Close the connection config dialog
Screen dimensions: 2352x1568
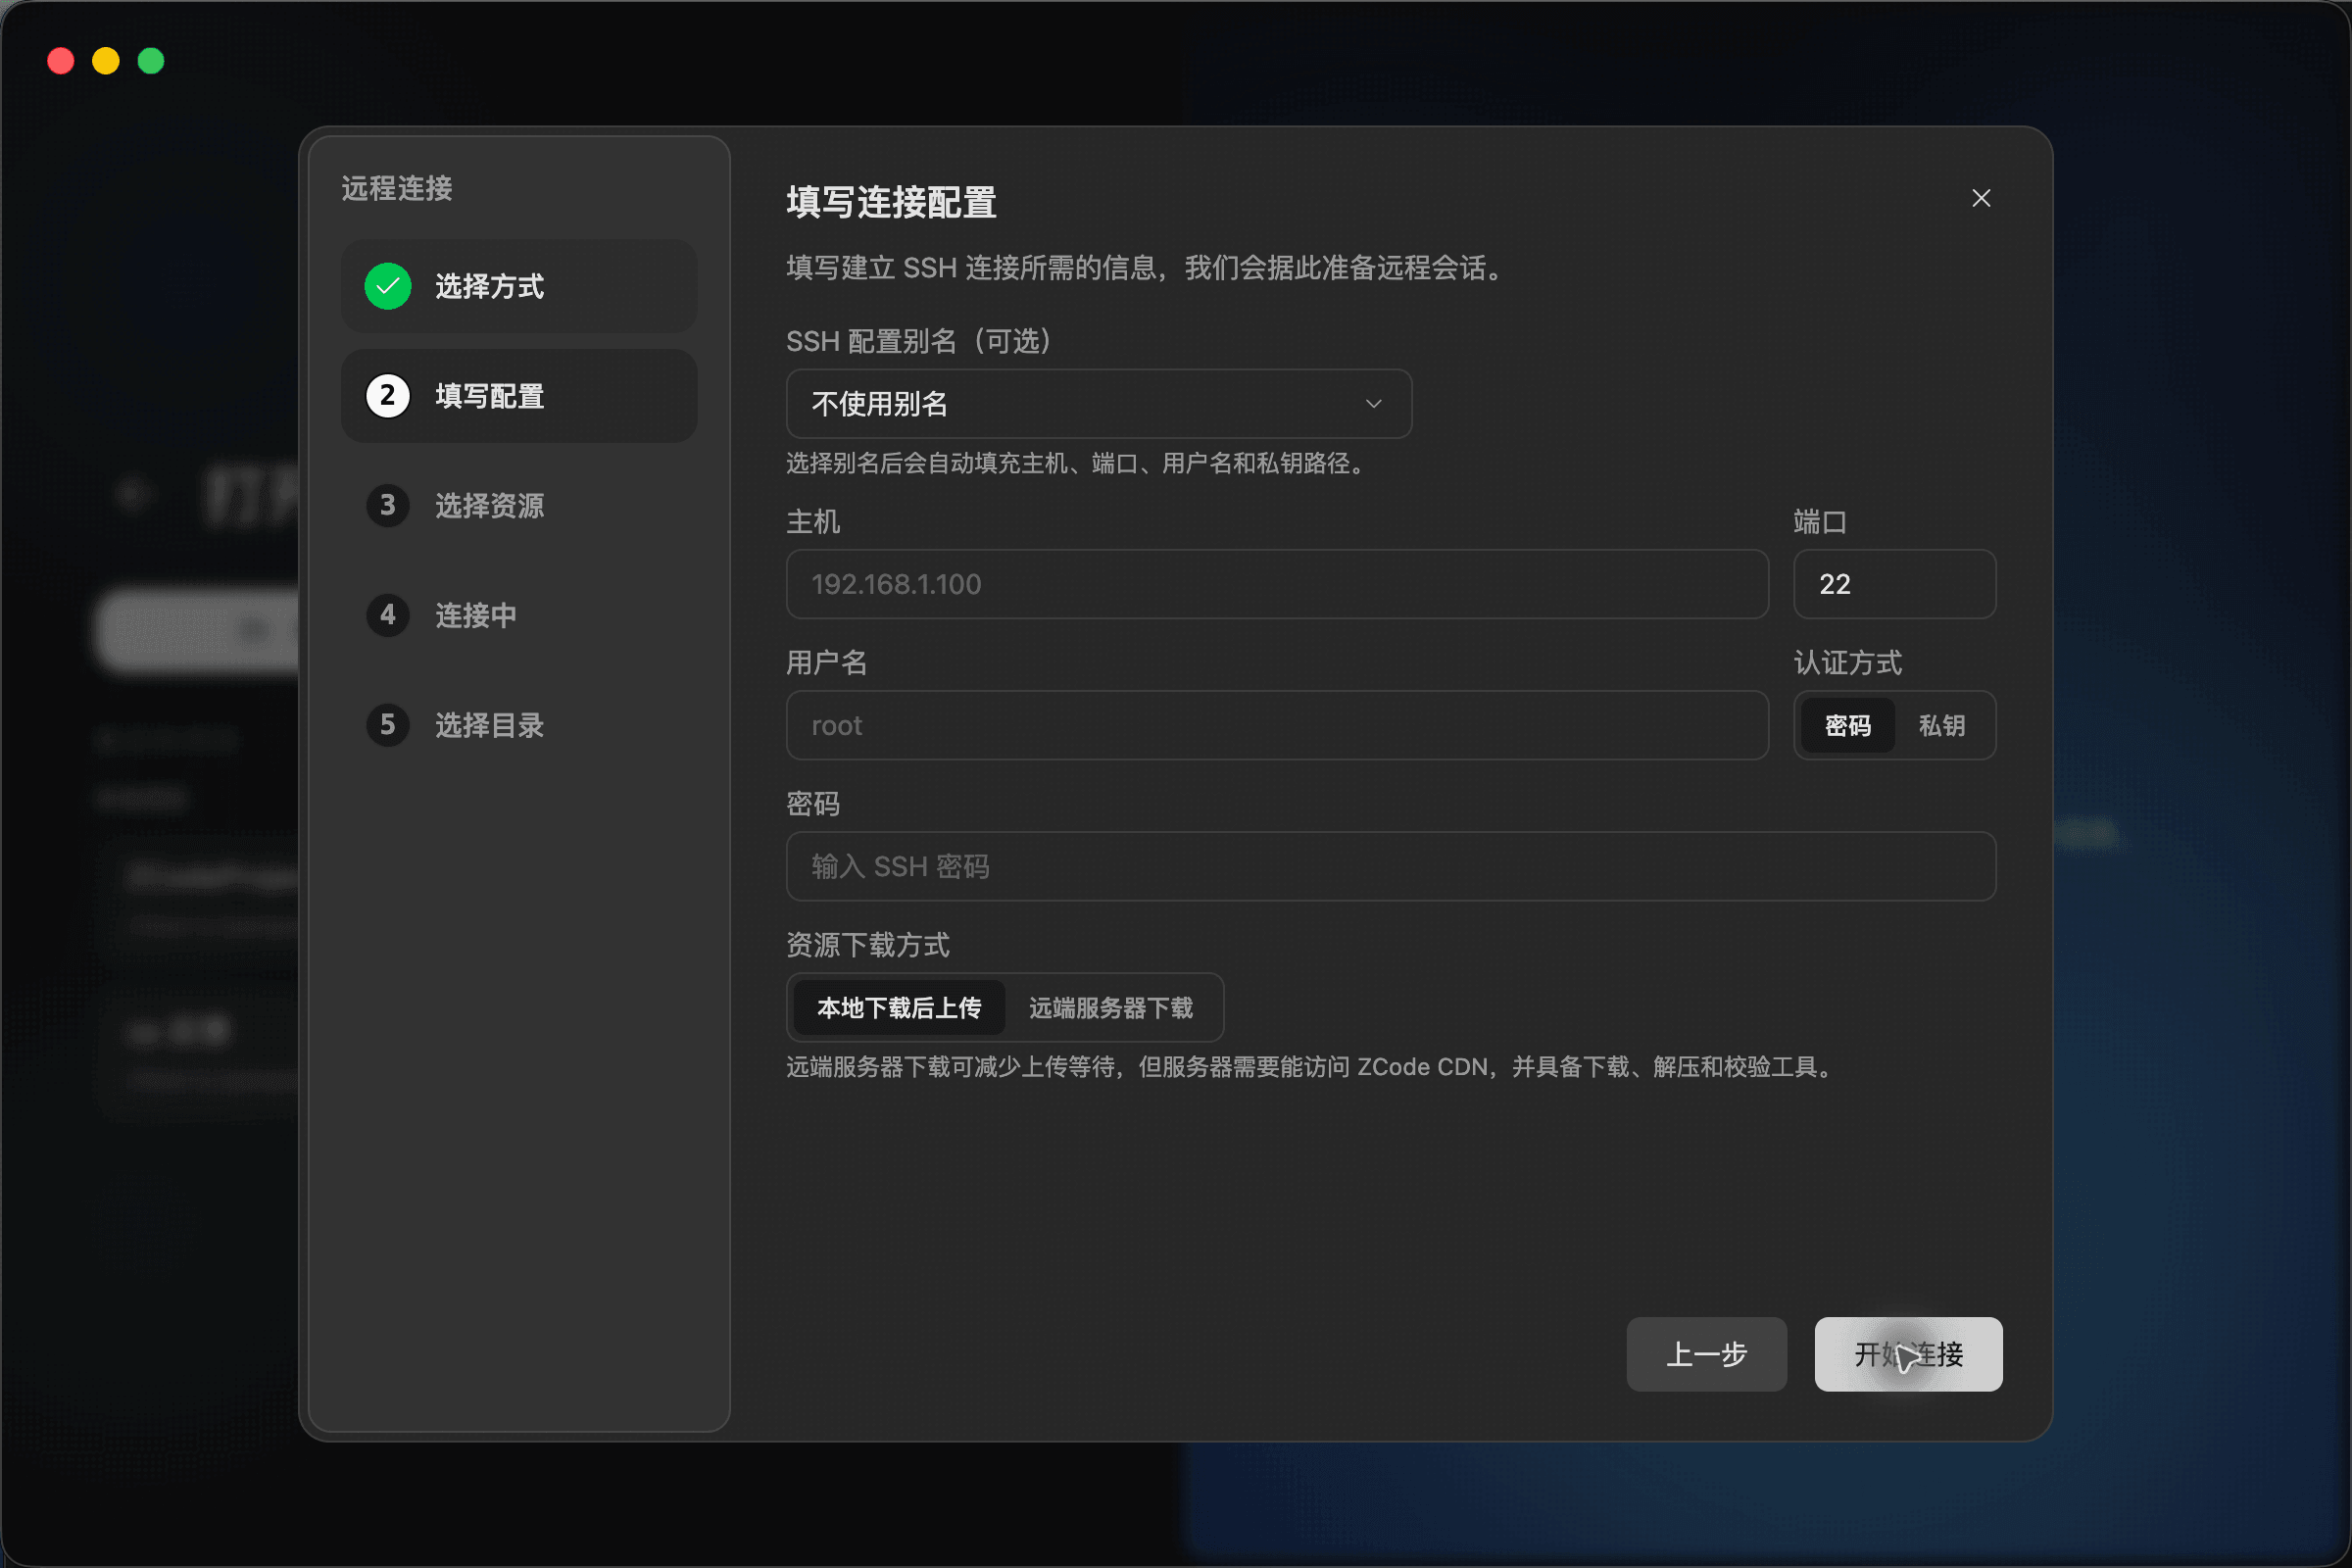(1980, 198)
